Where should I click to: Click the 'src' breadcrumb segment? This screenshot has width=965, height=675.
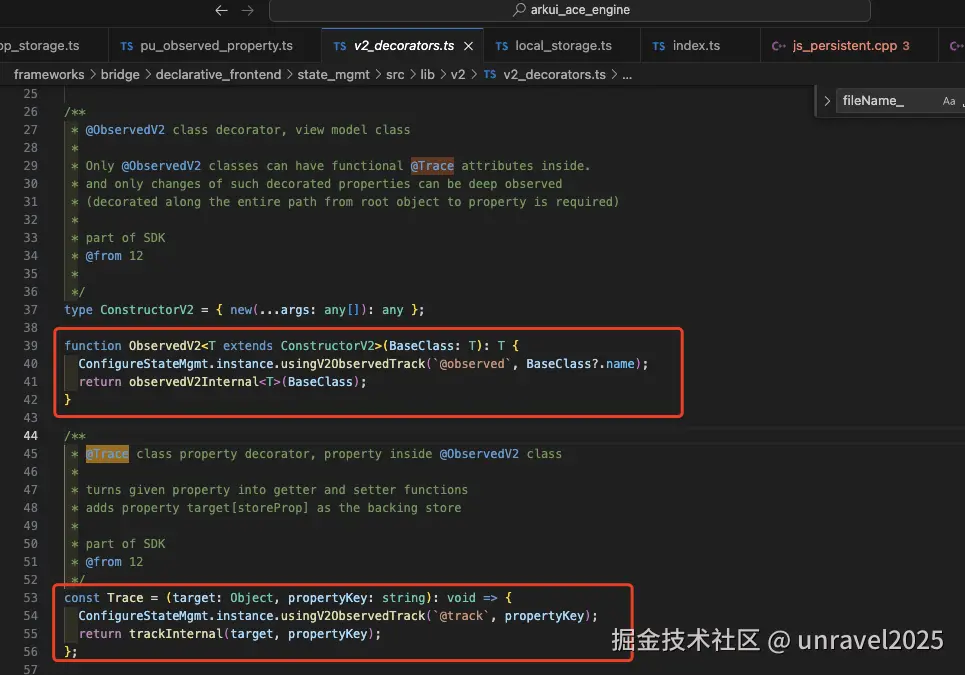coord(395,74)
